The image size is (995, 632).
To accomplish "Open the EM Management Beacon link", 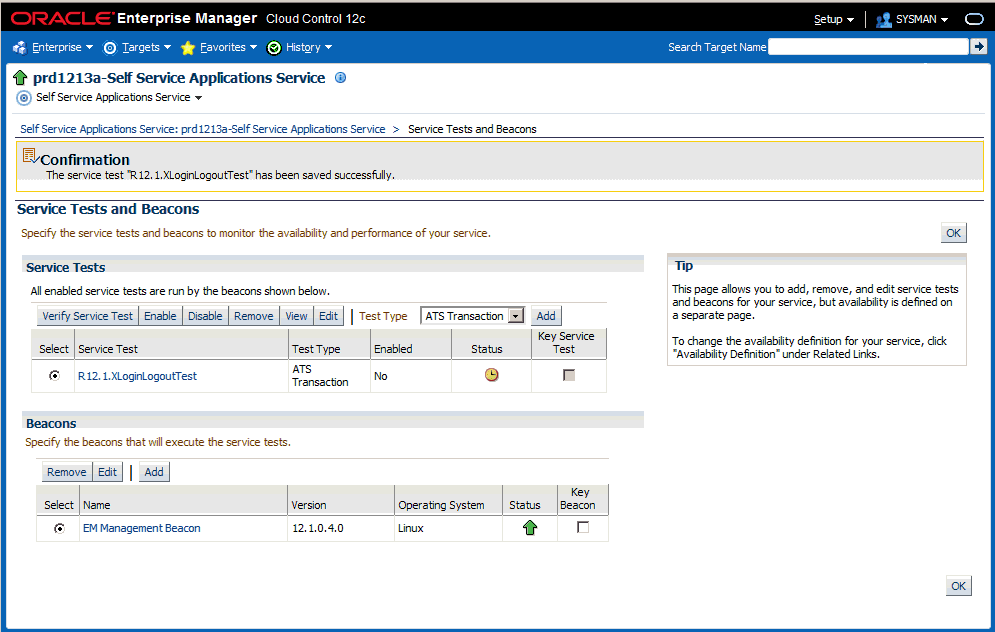I will click(142, 528).
